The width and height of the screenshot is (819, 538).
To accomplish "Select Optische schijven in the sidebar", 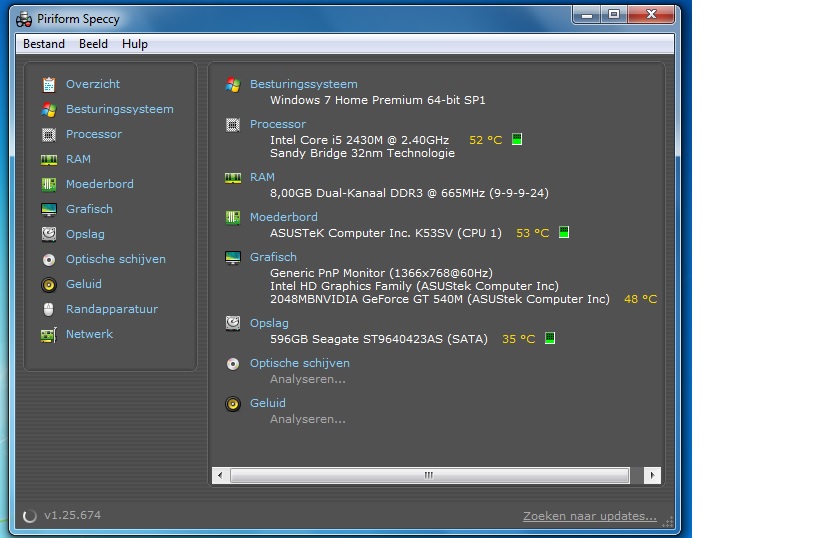I will click(116, 260).
